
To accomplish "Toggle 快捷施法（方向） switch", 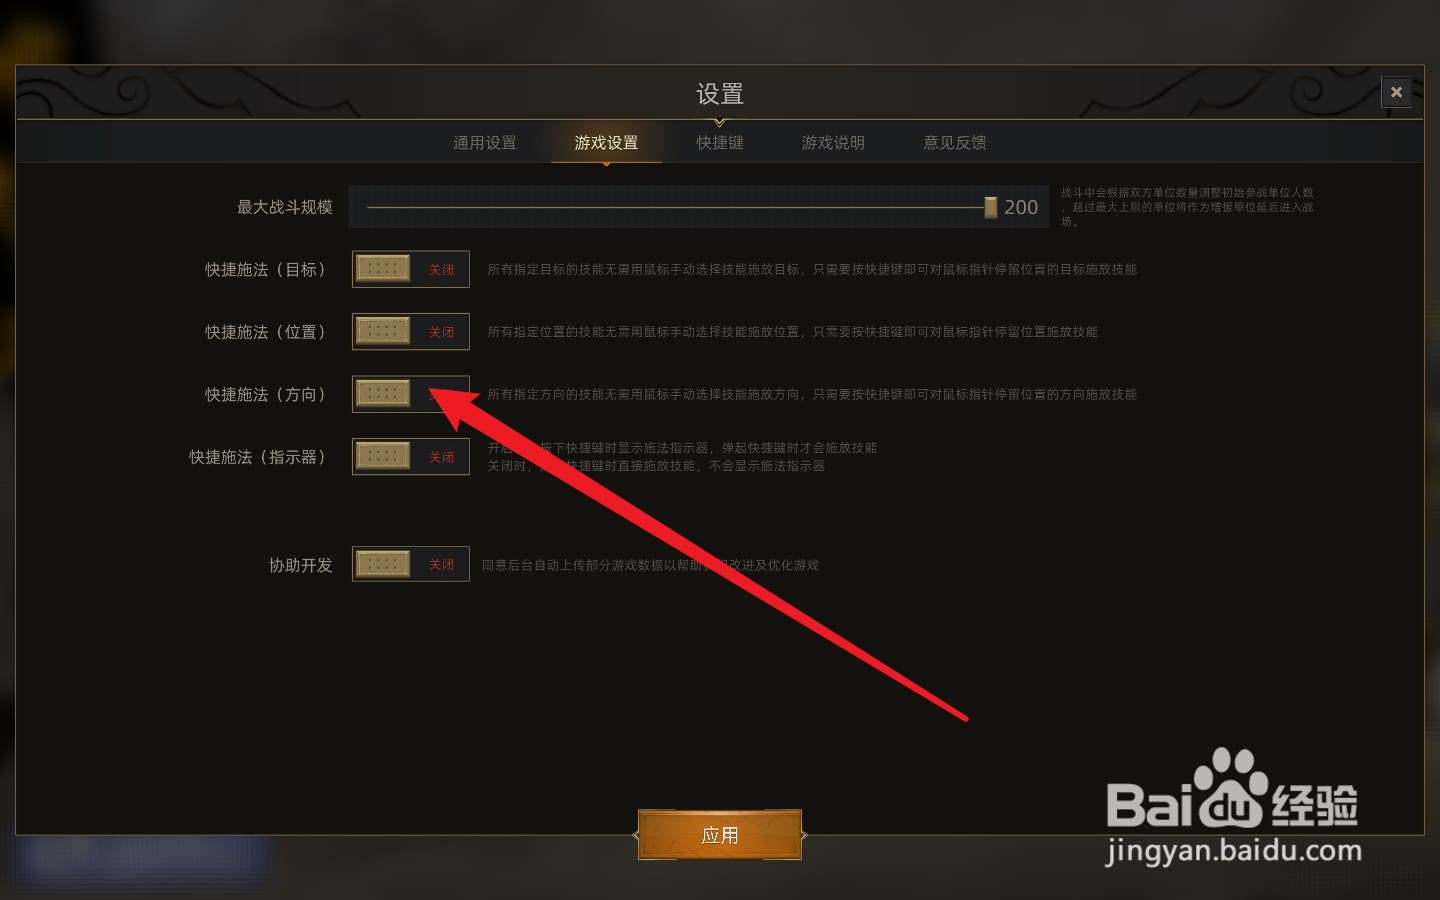I will coord(411,394).
